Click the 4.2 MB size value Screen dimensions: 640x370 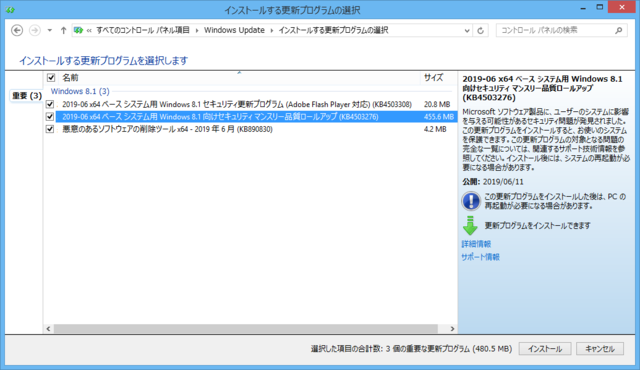(435, 129)
